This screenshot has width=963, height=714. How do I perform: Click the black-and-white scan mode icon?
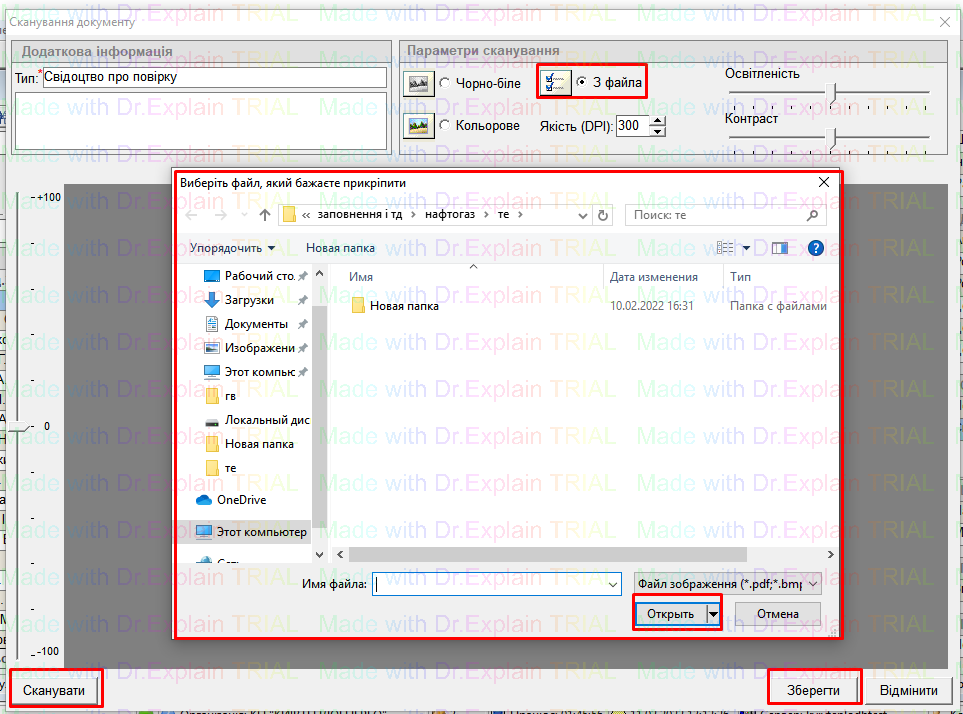[416, 84]
